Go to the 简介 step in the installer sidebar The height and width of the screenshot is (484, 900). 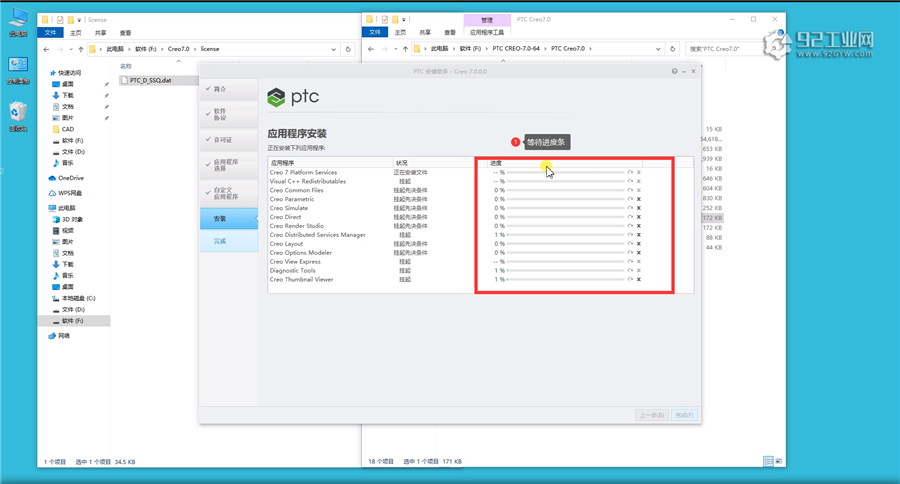pyautogui.click(x=228, y=89)
